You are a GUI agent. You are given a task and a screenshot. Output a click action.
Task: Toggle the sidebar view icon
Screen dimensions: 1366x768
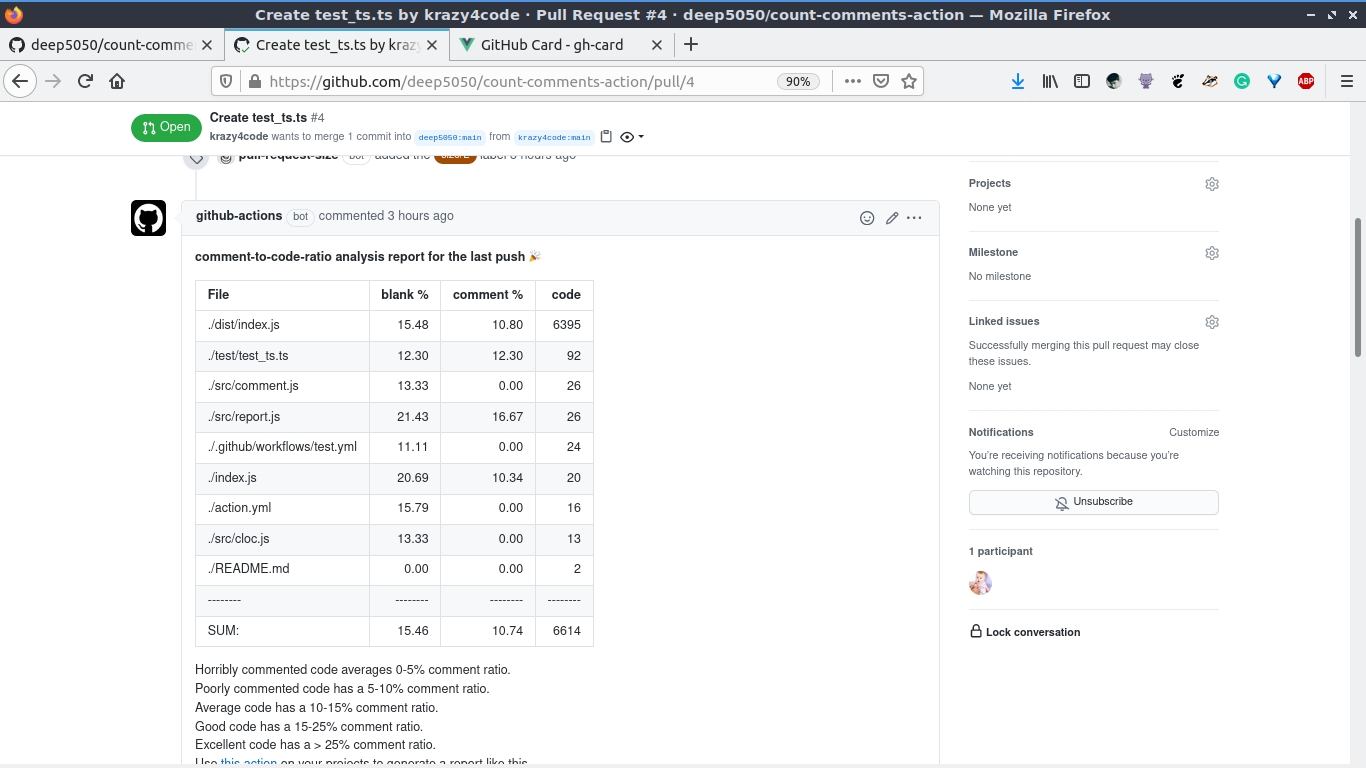coord(1082,82)
